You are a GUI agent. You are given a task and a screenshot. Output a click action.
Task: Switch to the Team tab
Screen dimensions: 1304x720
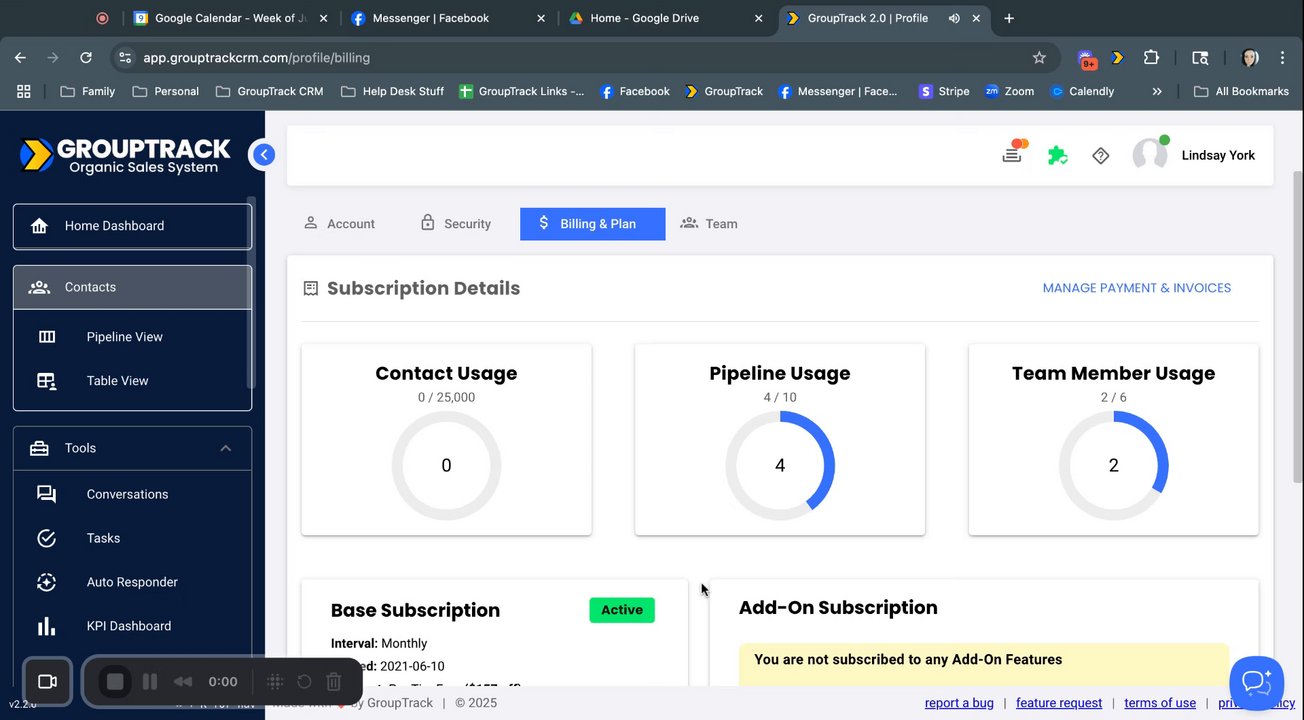click(709, 224)
